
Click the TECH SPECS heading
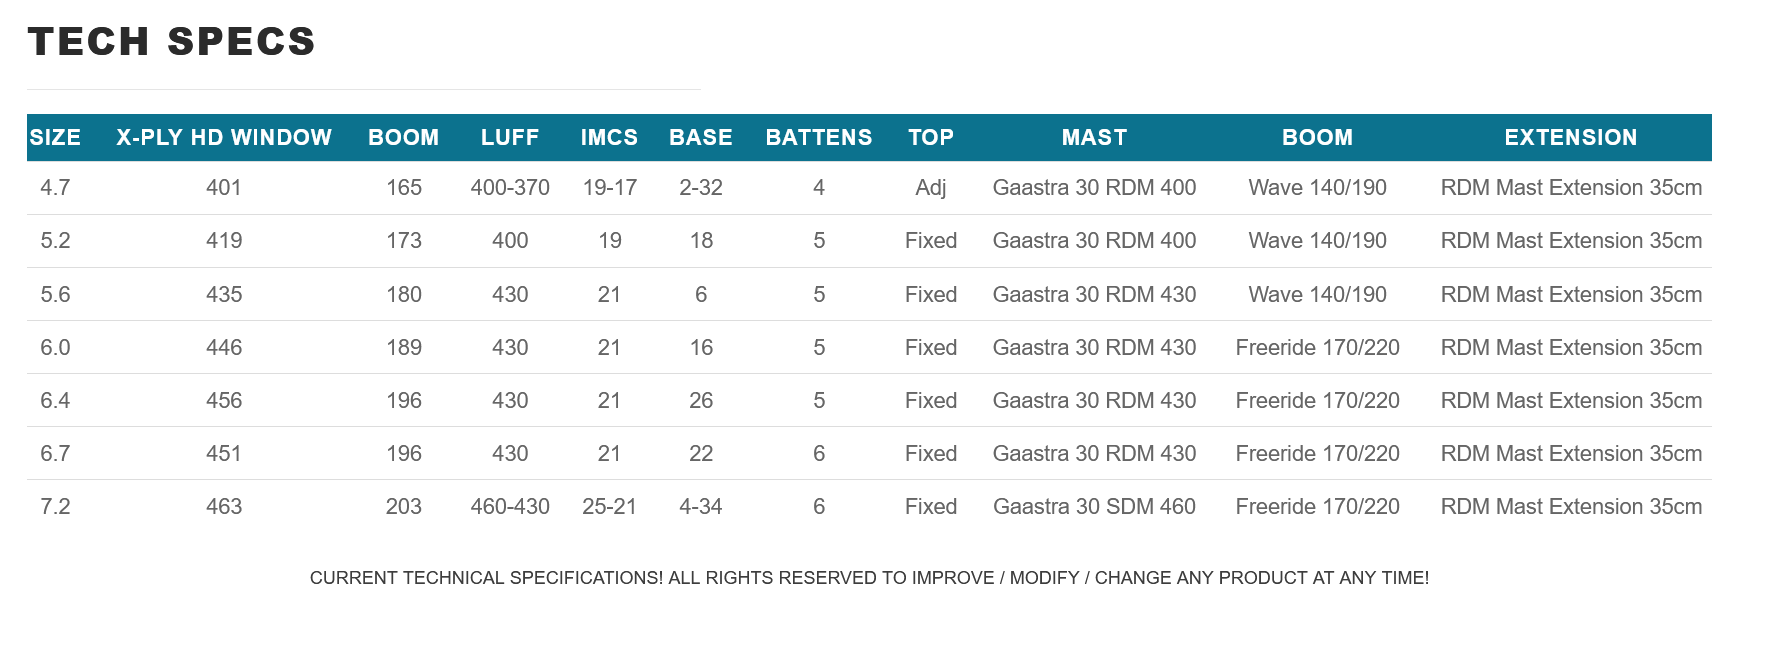coord(172,42)
